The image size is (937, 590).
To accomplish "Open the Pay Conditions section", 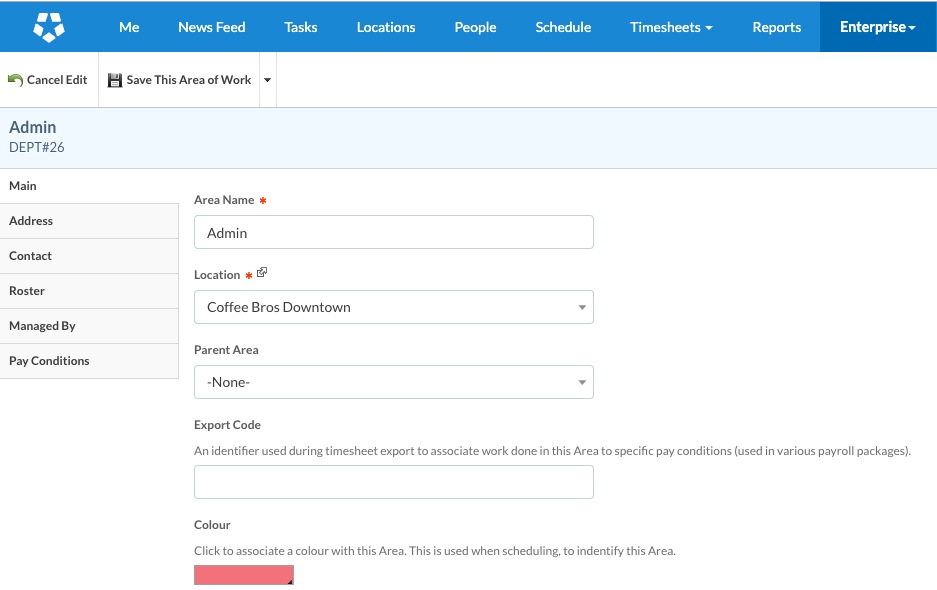I will pos(50,360).
